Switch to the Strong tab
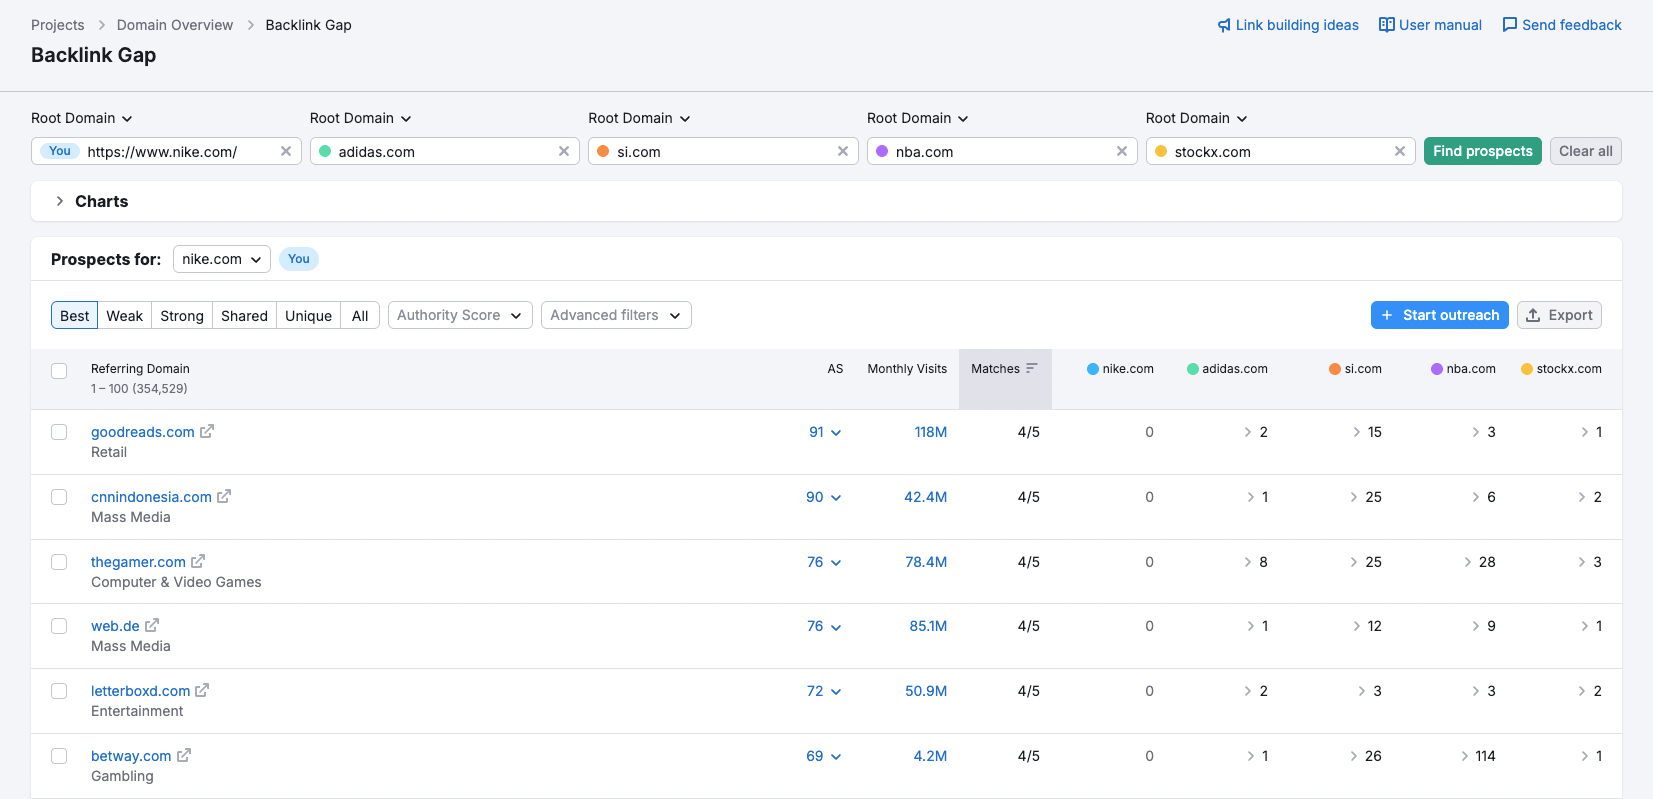The height and width of the screenshot is (799, 1653). (x=182, y=315)
